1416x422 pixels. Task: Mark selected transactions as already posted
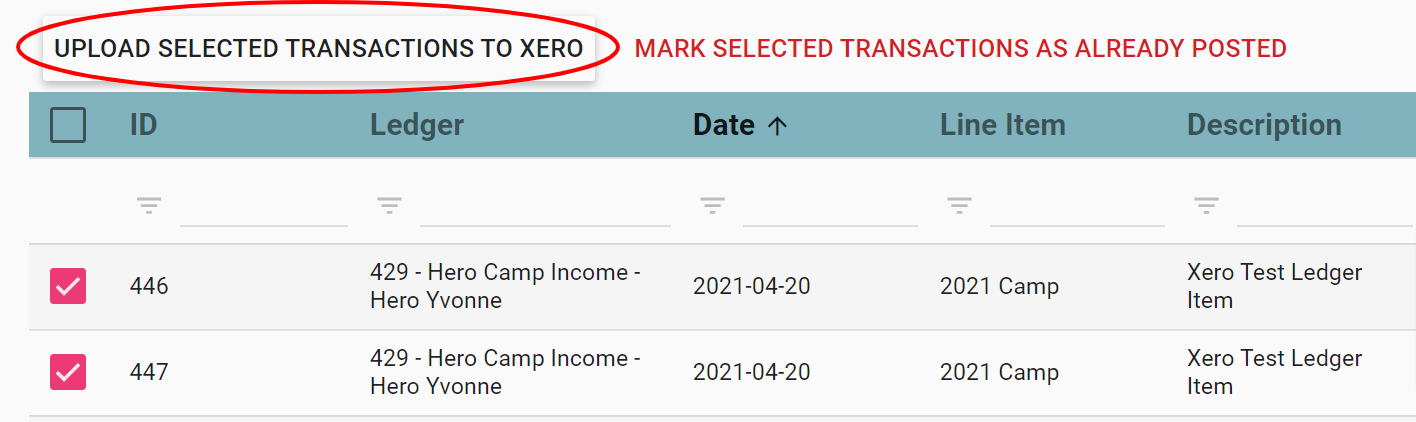[960, 48]
